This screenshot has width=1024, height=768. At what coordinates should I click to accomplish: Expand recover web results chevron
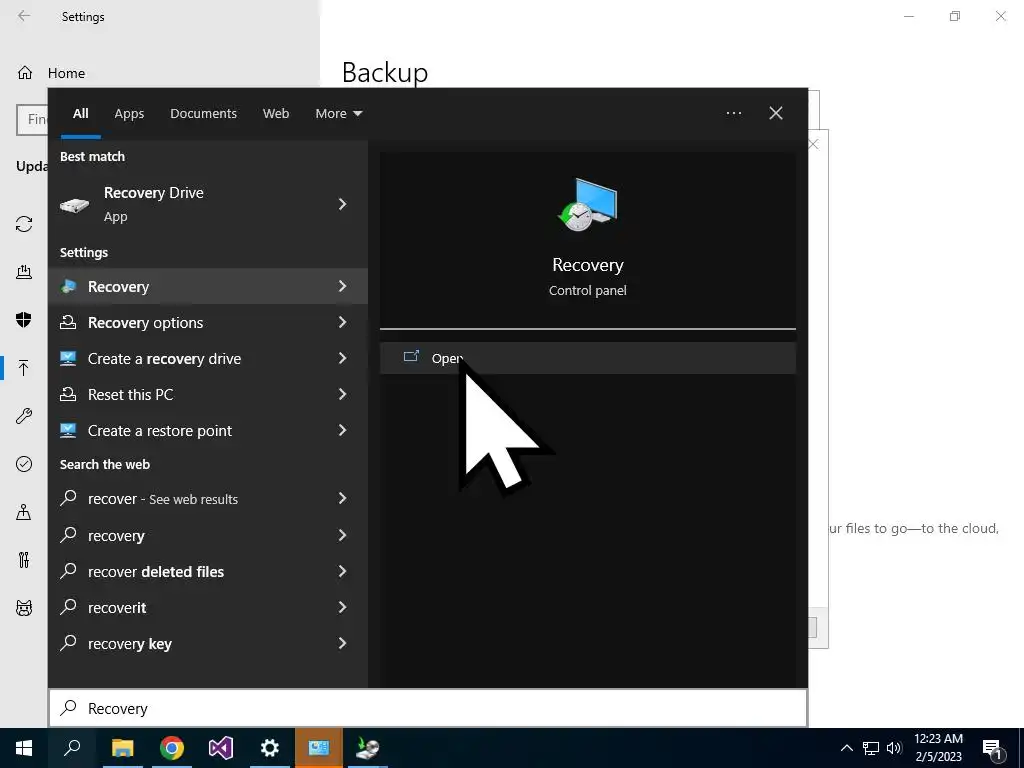[x=342, y=498]
